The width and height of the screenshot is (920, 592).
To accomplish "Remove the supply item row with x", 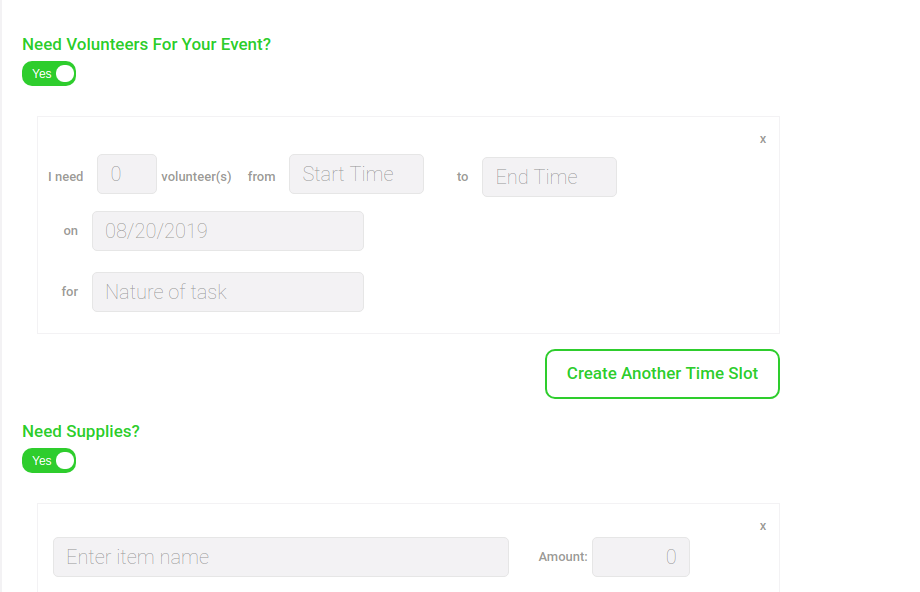I will pos(763,526).
